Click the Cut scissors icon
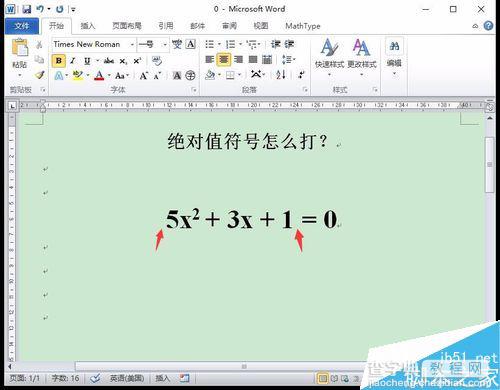 tap(39, 44)
